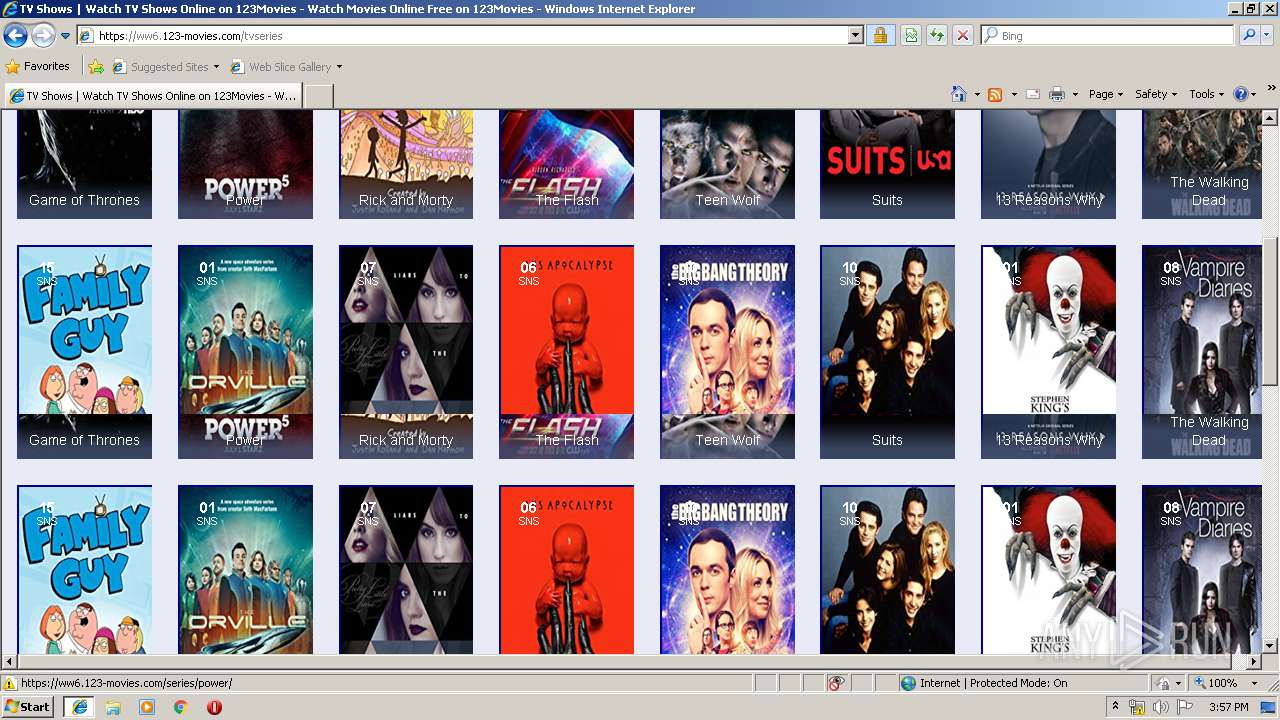Click the vertical scrollbar up arrow
The image size is (1280, 720).
[x=1270, y=117]
